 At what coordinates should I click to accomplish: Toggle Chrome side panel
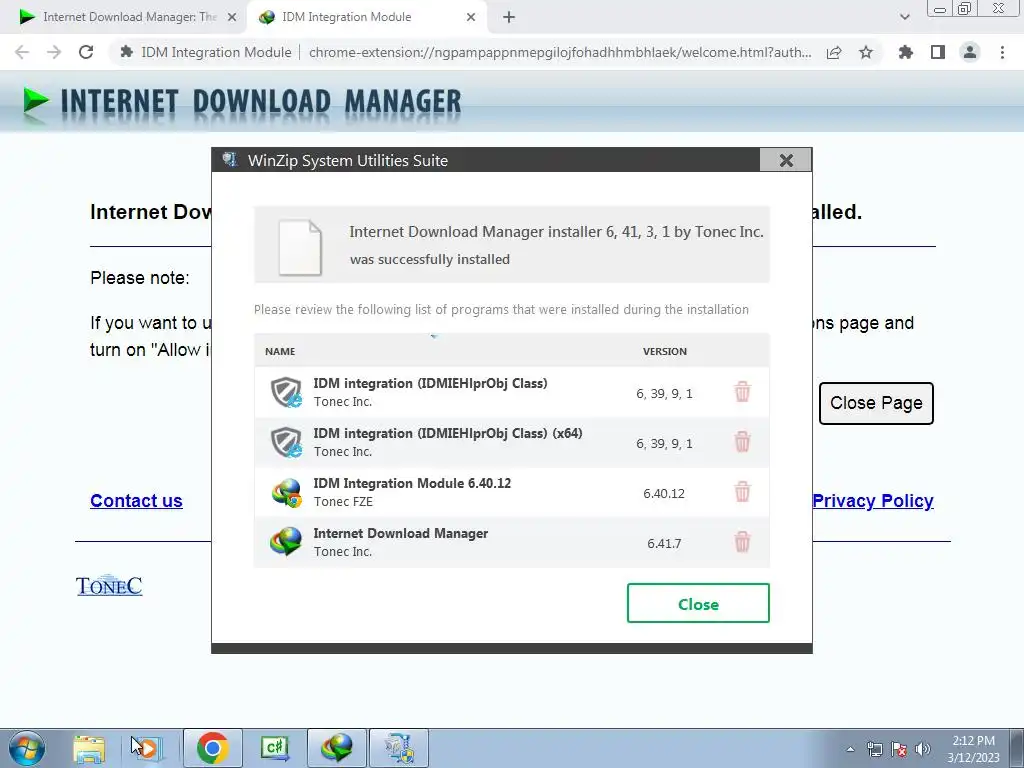(x=938, y=52)
